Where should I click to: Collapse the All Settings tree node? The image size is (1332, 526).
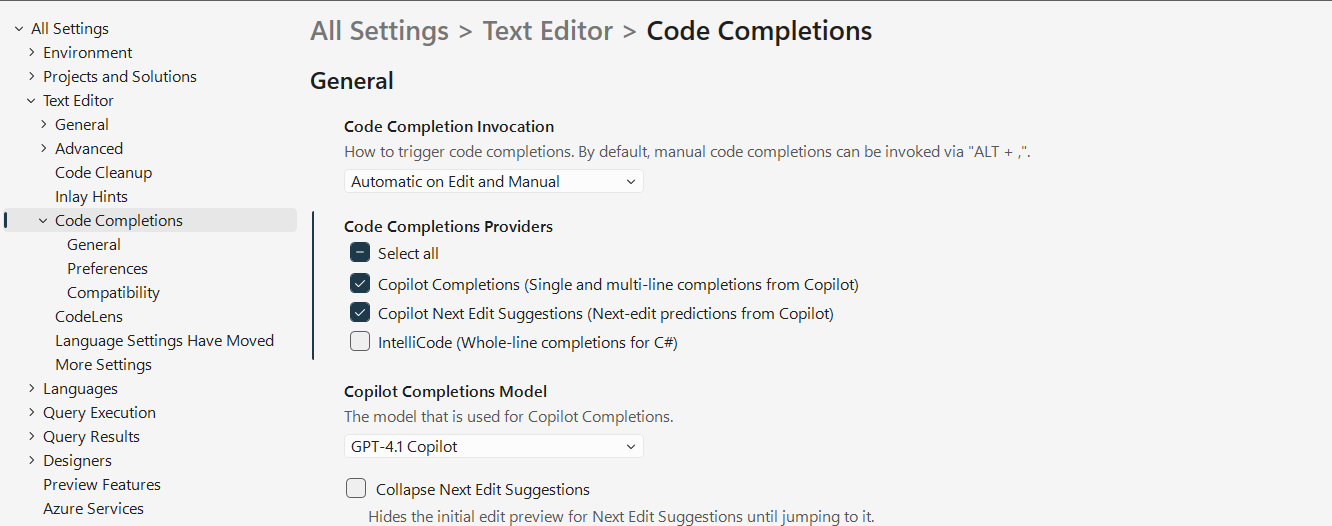[19, 29]
